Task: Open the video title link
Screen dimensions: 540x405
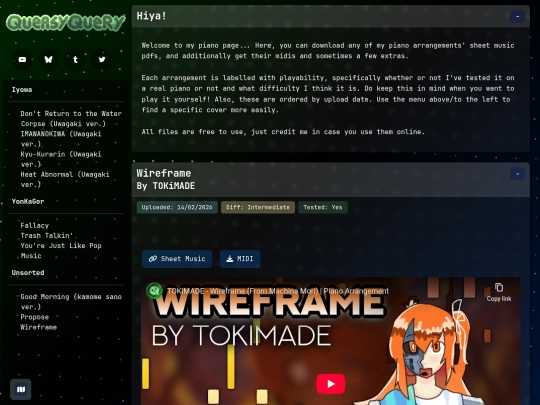Action: pyautogui.click(x=278, y=291)
